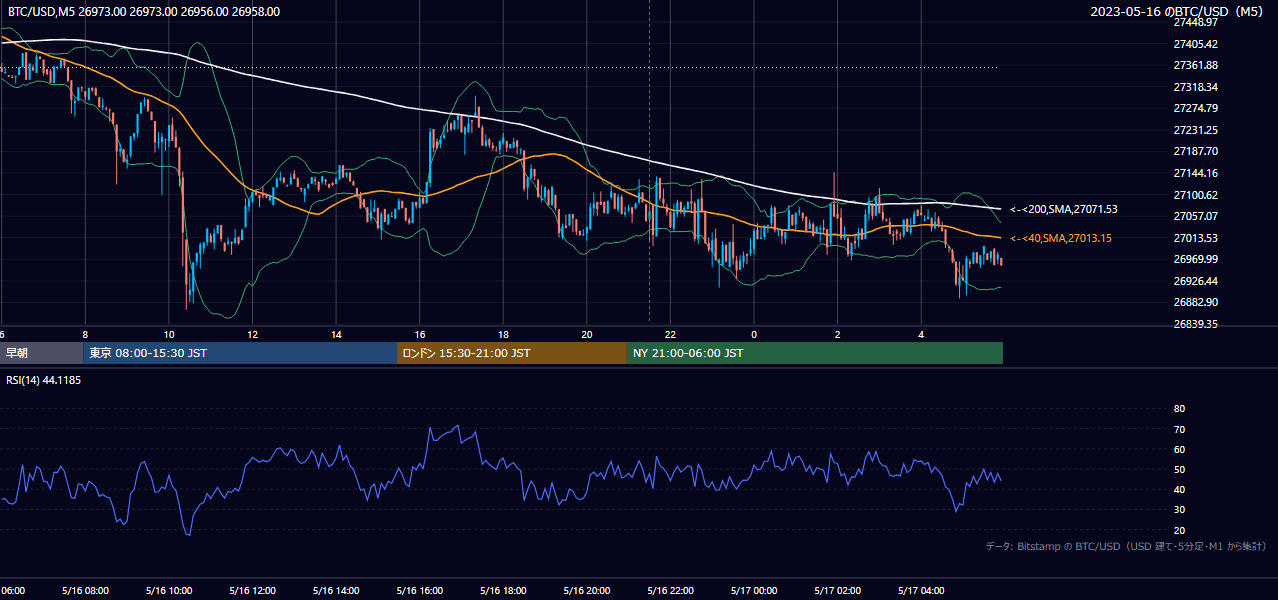
Task: Select the ロンドン 15:30-21:00 JST session bar
Action: [x=512, y=353]
